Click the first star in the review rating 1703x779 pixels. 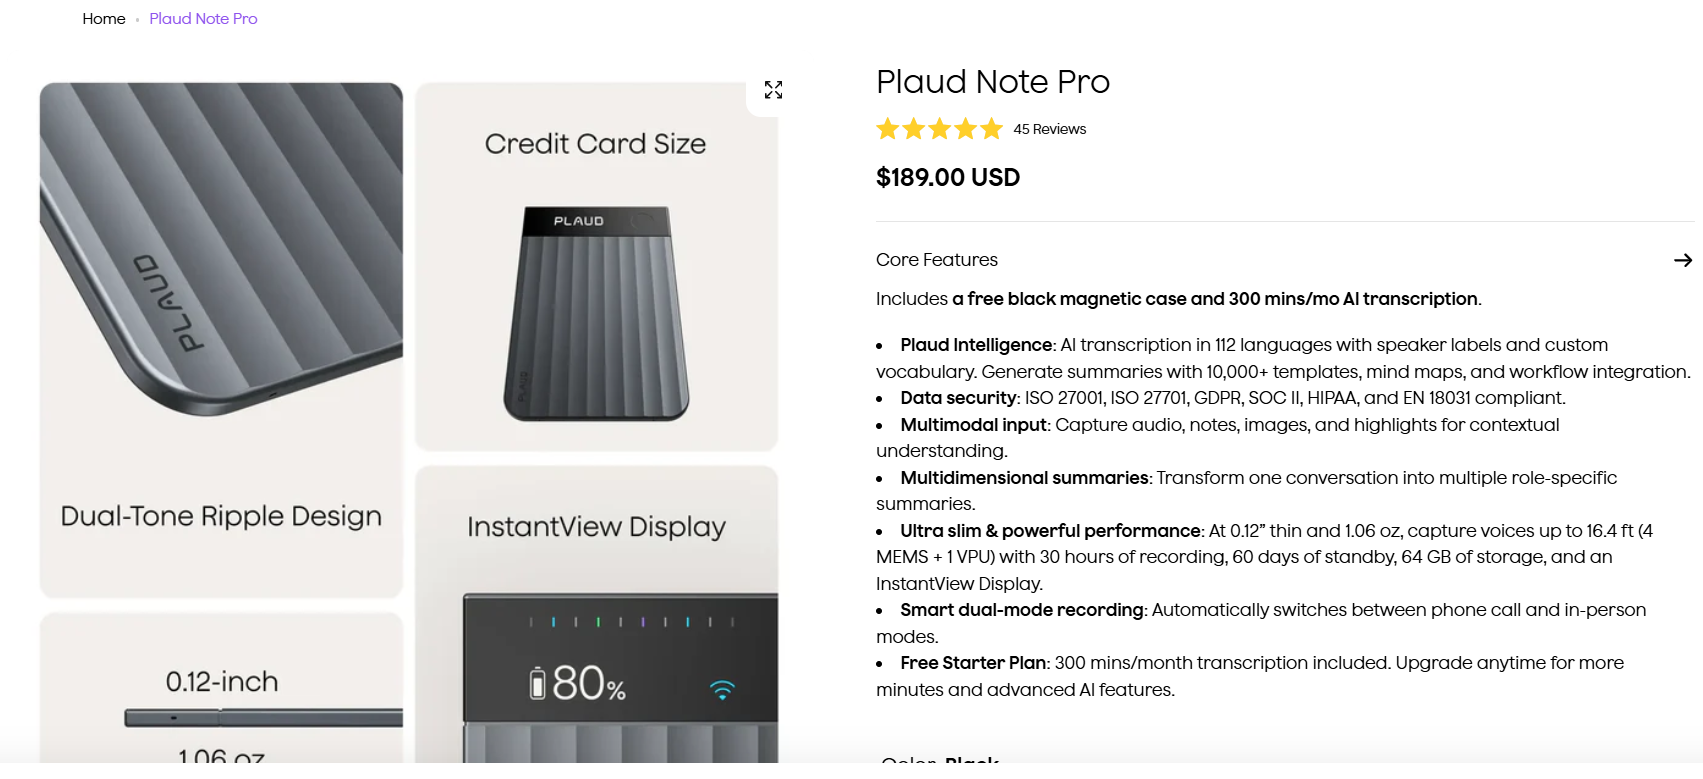coord(889,128)
